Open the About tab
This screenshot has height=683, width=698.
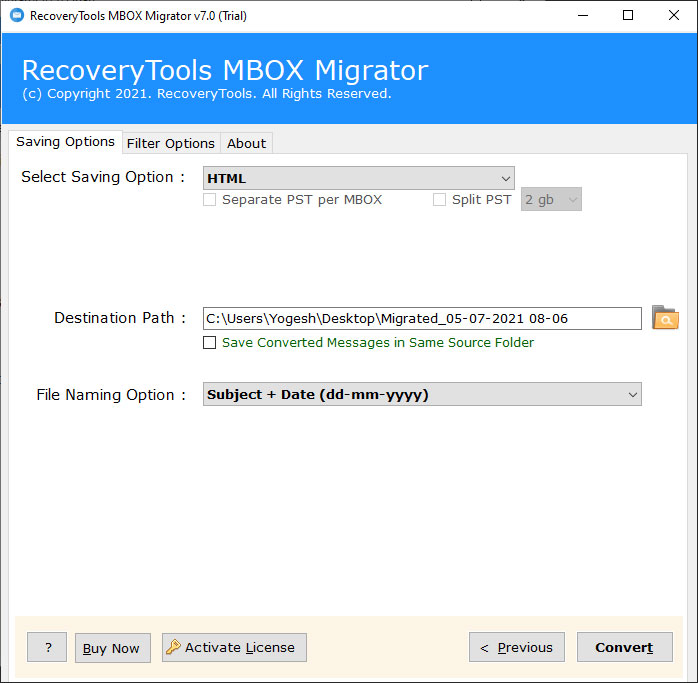(247, 143)
